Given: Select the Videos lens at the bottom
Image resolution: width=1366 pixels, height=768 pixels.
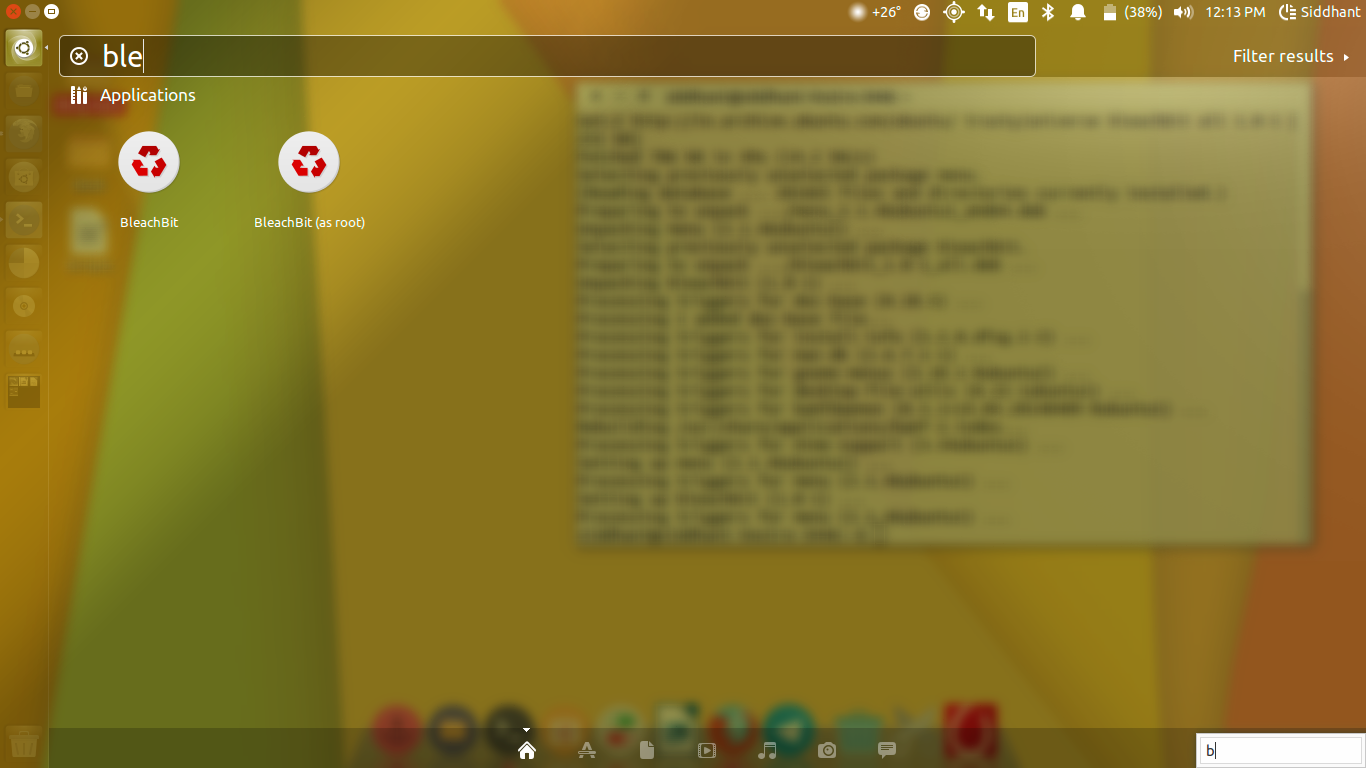Looking at the screenshot, I should point(707,750).
